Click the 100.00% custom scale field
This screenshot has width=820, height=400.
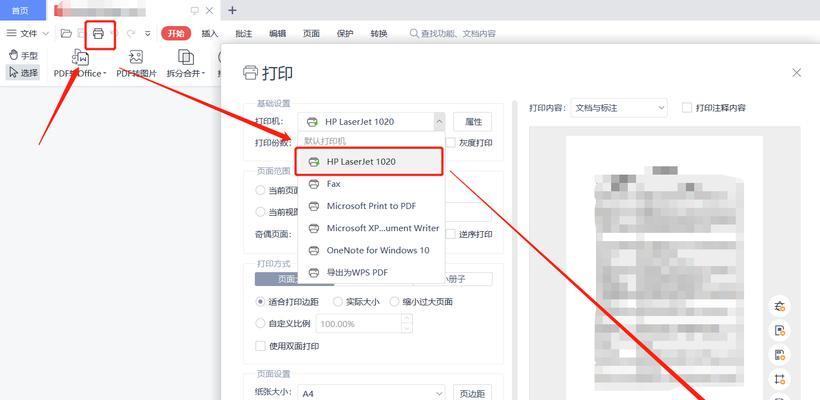(x=360, y=324)
